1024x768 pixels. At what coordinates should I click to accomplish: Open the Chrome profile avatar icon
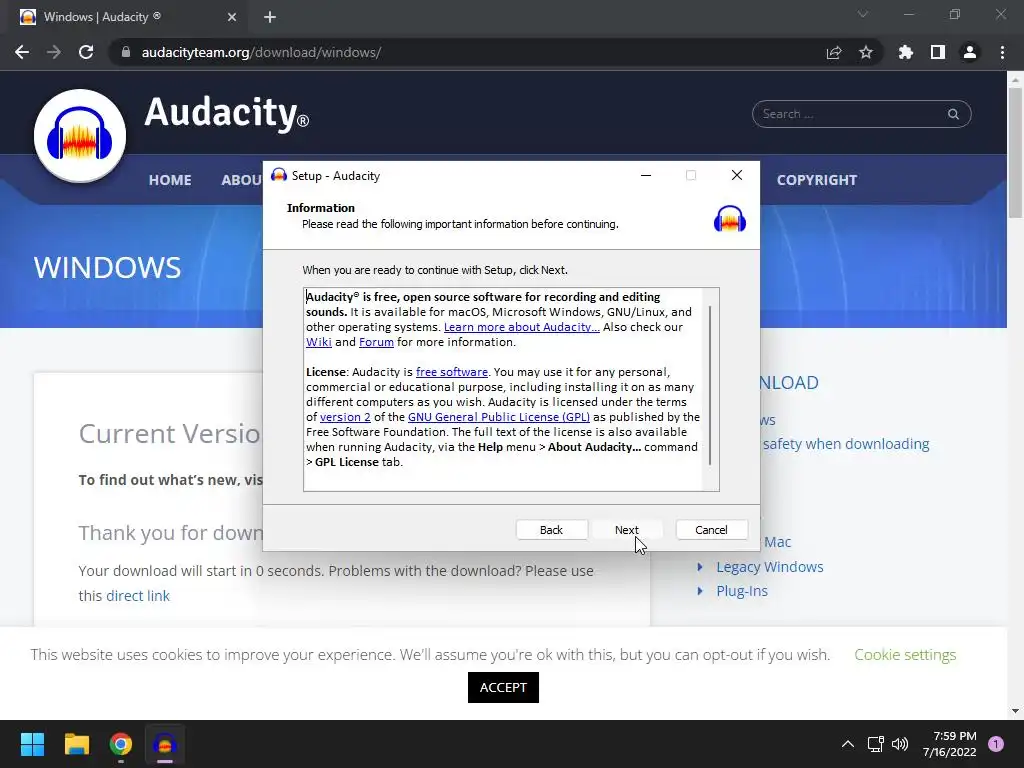pyautogui.click(x=970, y=52)
